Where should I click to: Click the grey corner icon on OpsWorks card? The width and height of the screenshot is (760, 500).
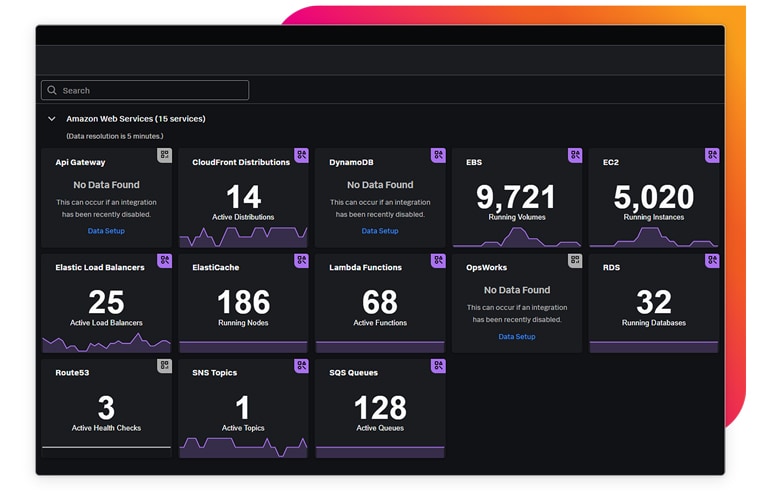coord(575,261)
